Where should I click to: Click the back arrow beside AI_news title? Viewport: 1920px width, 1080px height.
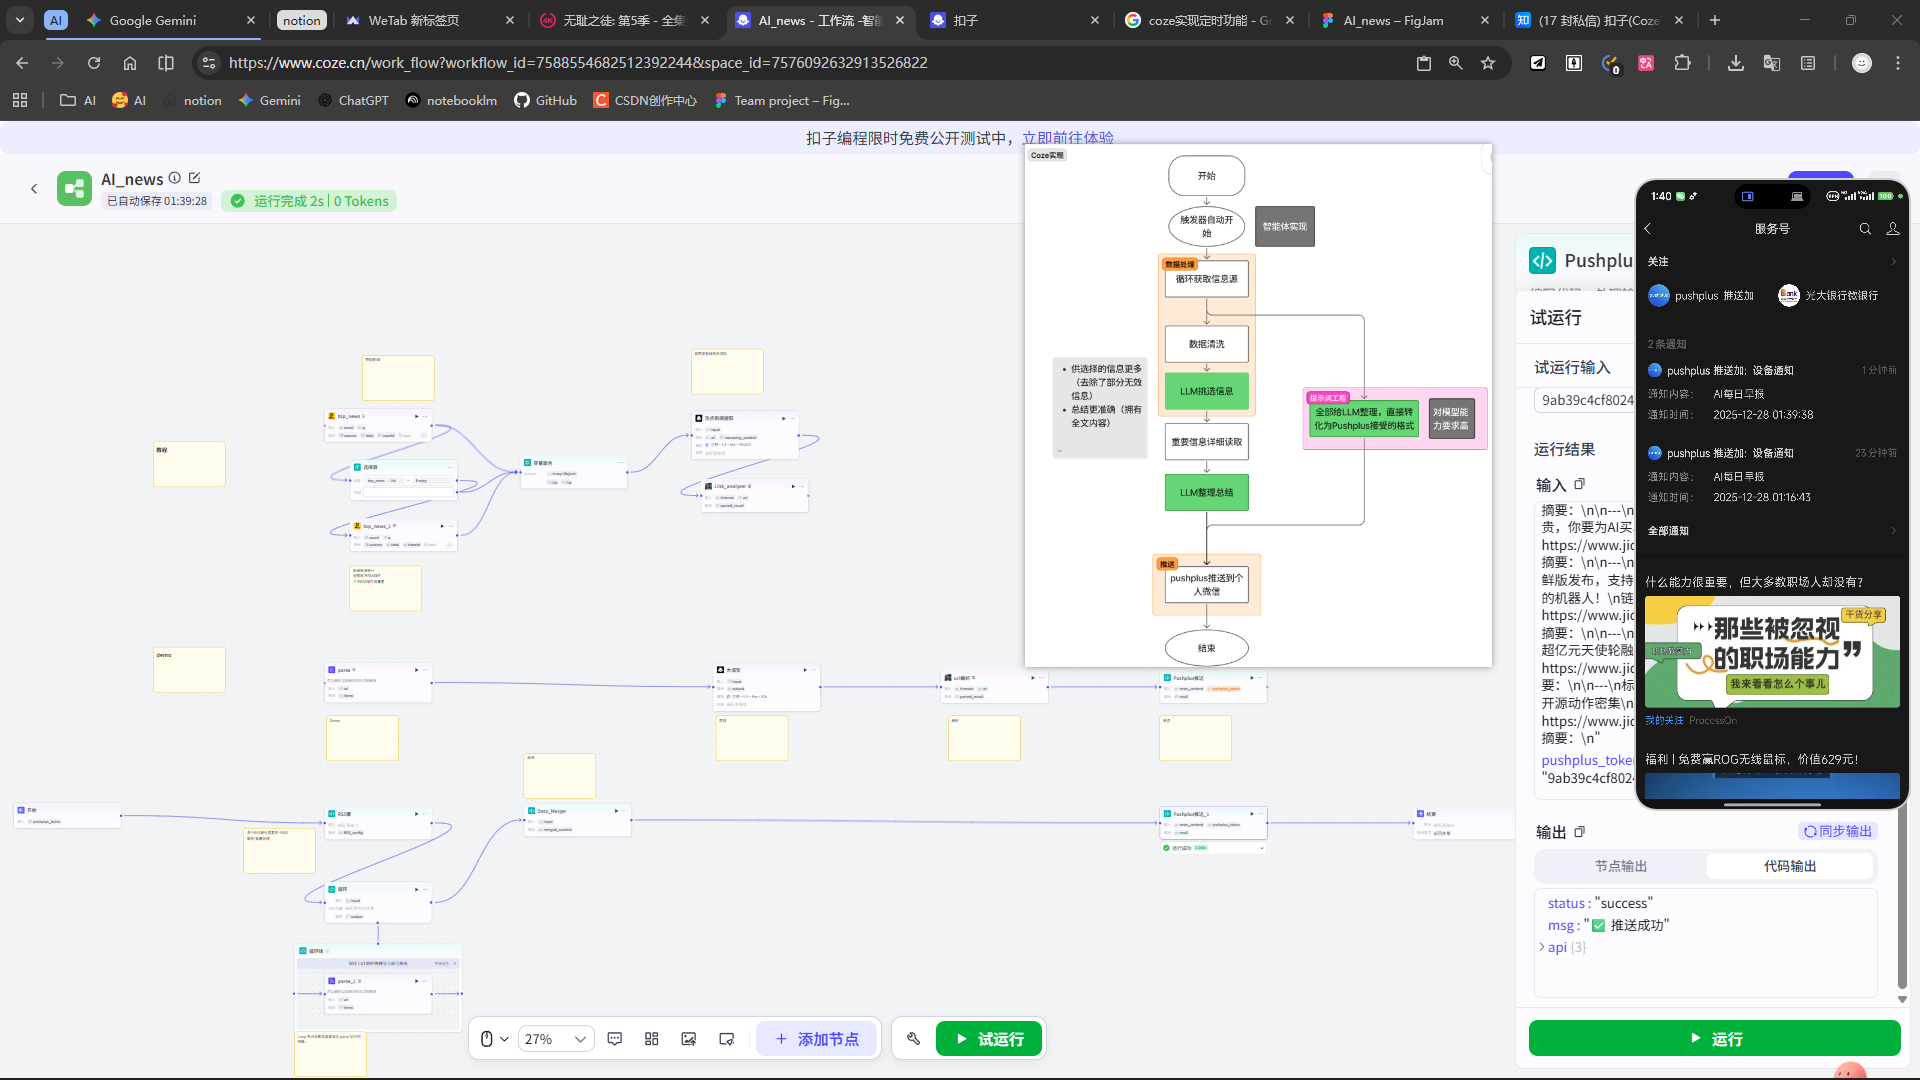click(x=34, y=188)
